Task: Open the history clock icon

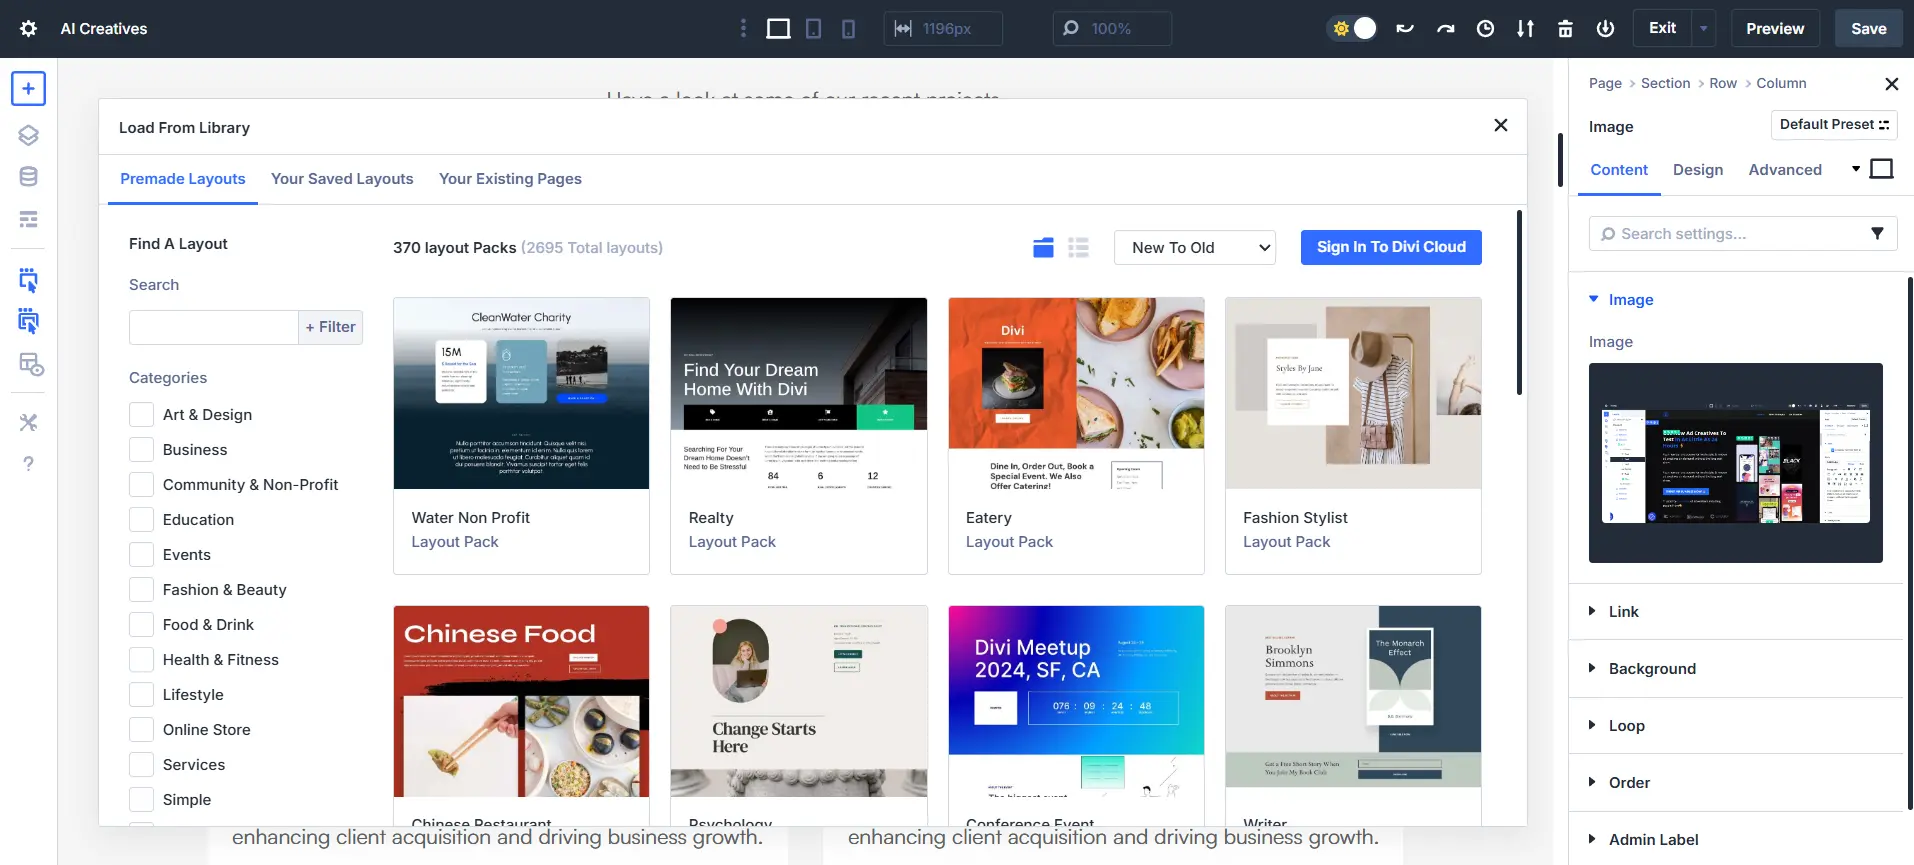Action: 1485,29
